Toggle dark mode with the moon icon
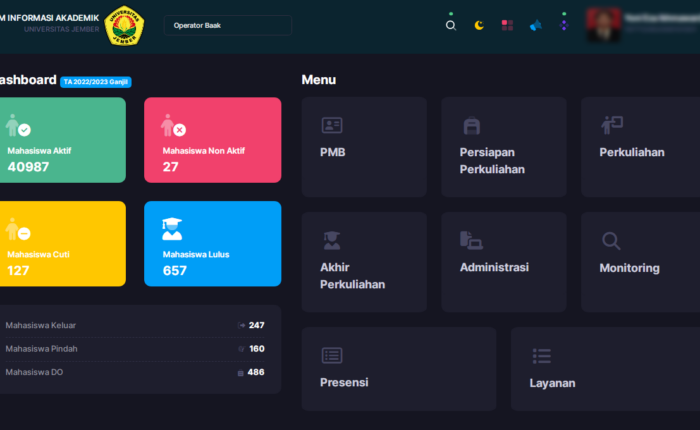The height and width of the screenshot is (430, 700). [x=479, y=25]
